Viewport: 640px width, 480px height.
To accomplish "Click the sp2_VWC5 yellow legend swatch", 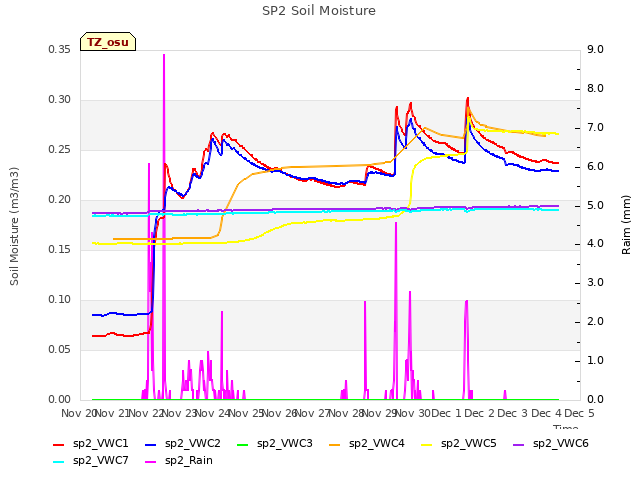I will (x=427, y=444).
